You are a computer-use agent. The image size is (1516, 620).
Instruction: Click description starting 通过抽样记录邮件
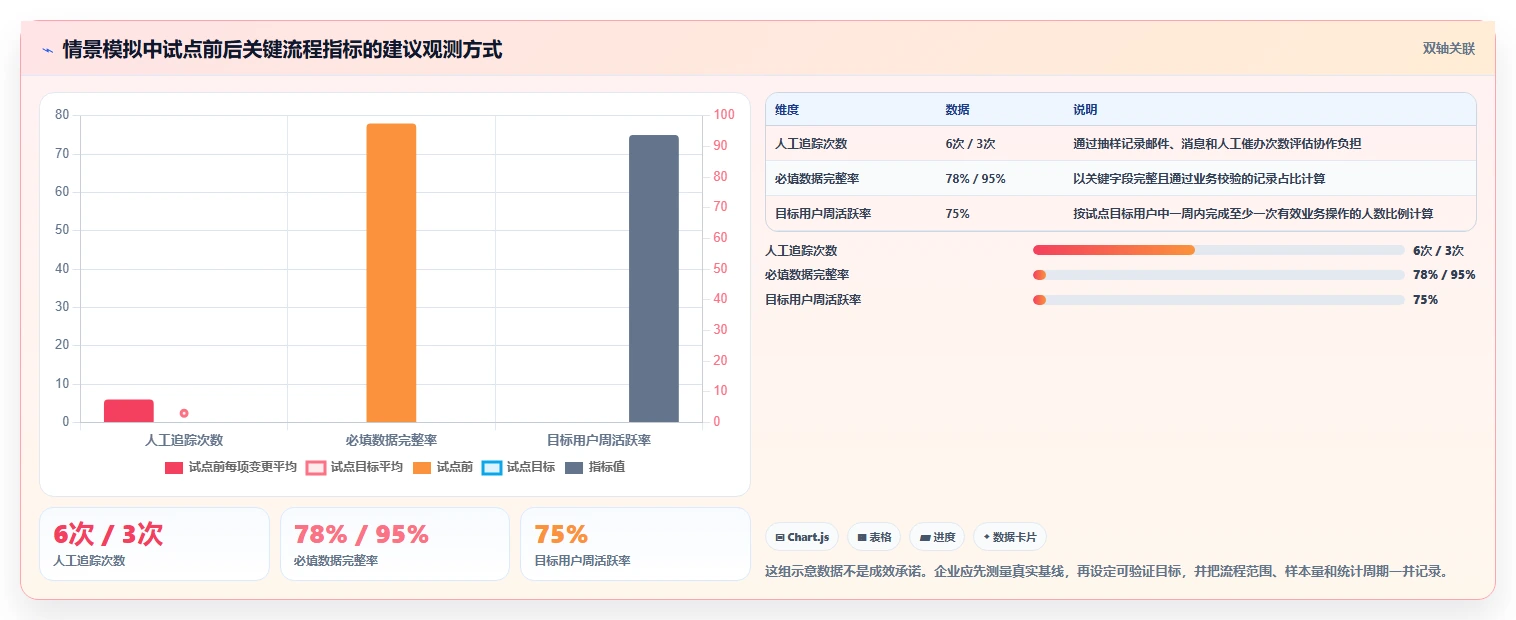[x=1217, y=144]
